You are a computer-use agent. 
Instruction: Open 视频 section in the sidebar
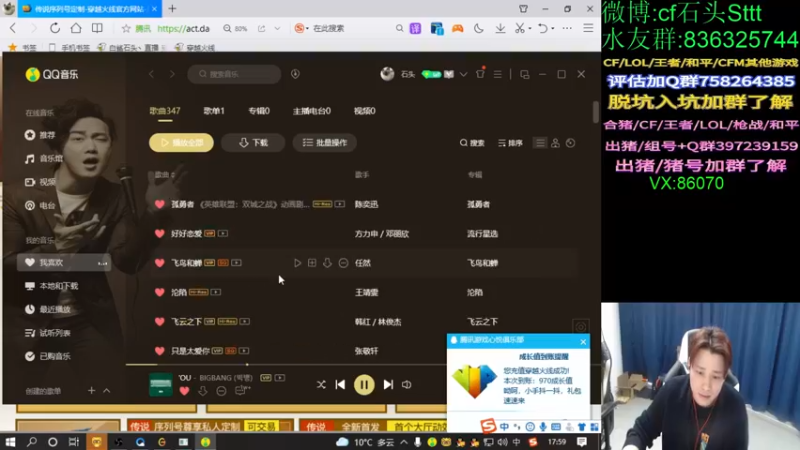point(40,182)
